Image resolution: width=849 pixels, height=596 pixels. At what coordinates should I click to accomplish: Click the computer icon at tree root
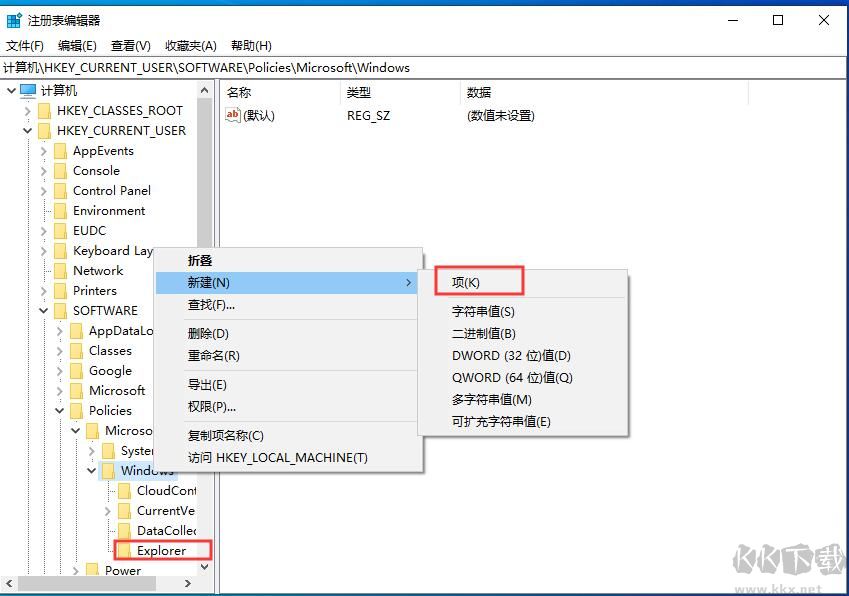[x=30, y=90]
